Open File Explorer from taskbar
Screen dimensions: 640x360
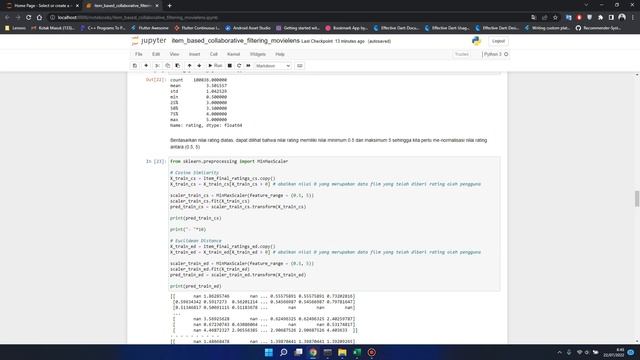tap(342, 352)
